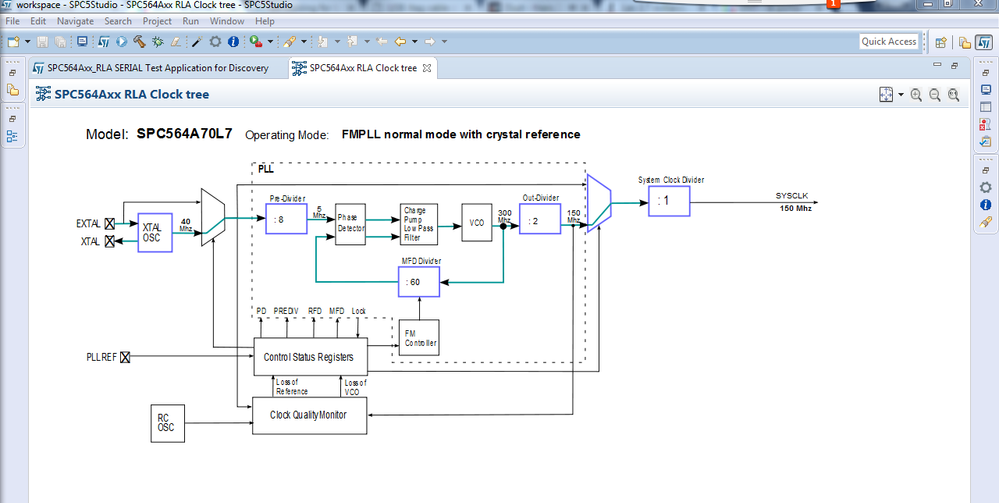Click the Forward navigation arrow
999x503 pixels.
point(430,41)
